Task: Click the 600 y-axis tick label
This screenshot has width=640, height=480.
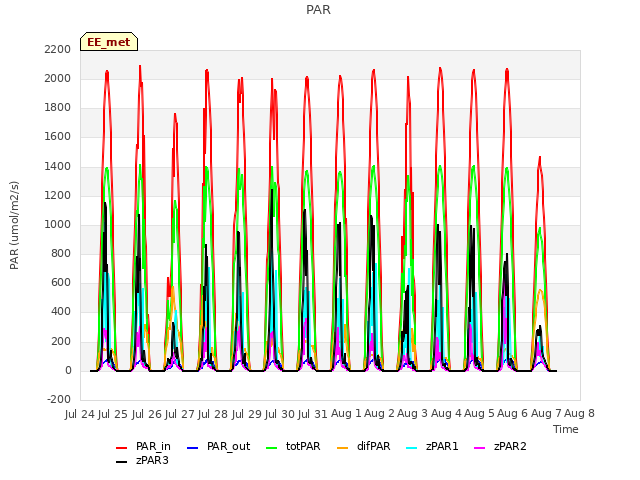Action: [x=61, y=283]
